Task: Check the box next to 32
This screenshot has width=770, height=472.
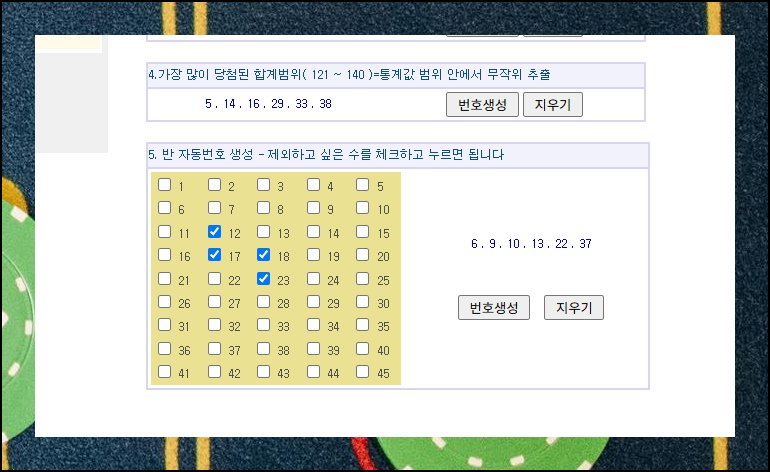Action: pos(215,325)
